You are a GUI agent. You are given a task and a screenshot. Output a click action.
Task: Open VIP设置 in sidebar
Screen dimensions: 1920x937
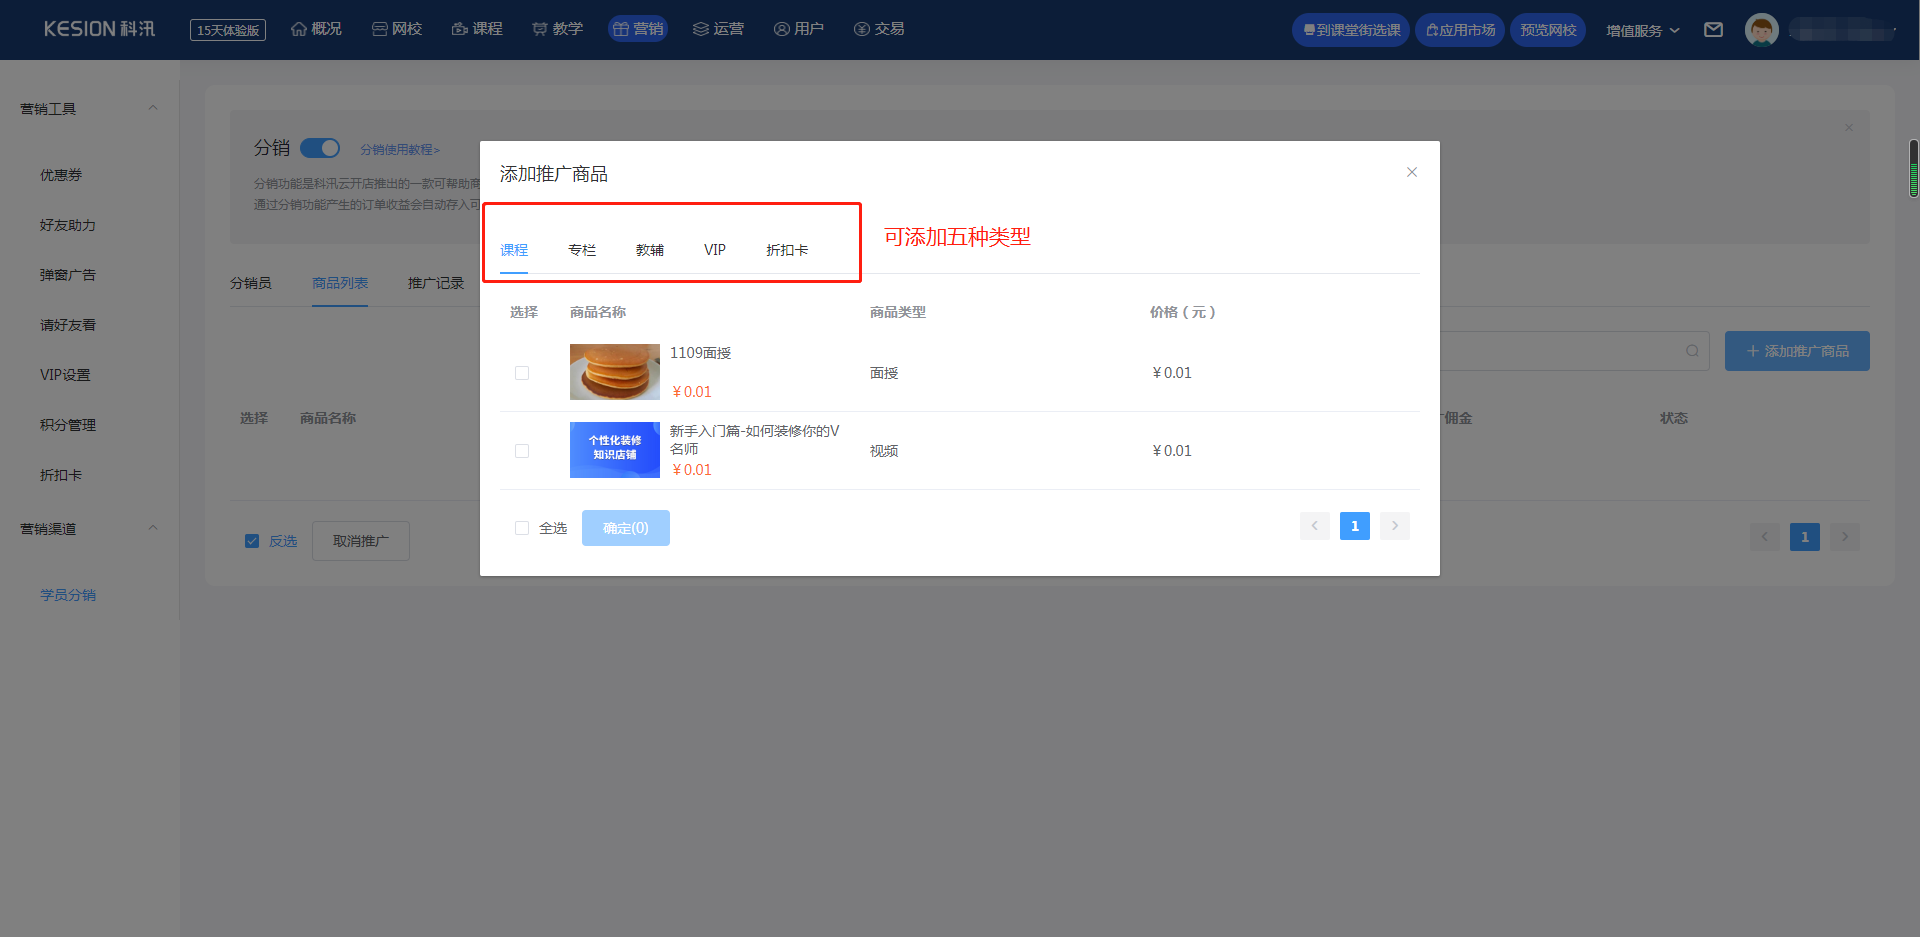(x=65, y=375)
